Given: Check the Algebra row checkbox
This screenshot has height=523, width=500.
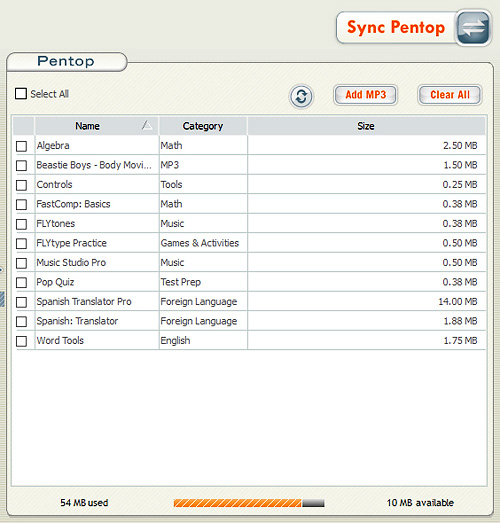Looking at the screenshot, I should (22, 146).
